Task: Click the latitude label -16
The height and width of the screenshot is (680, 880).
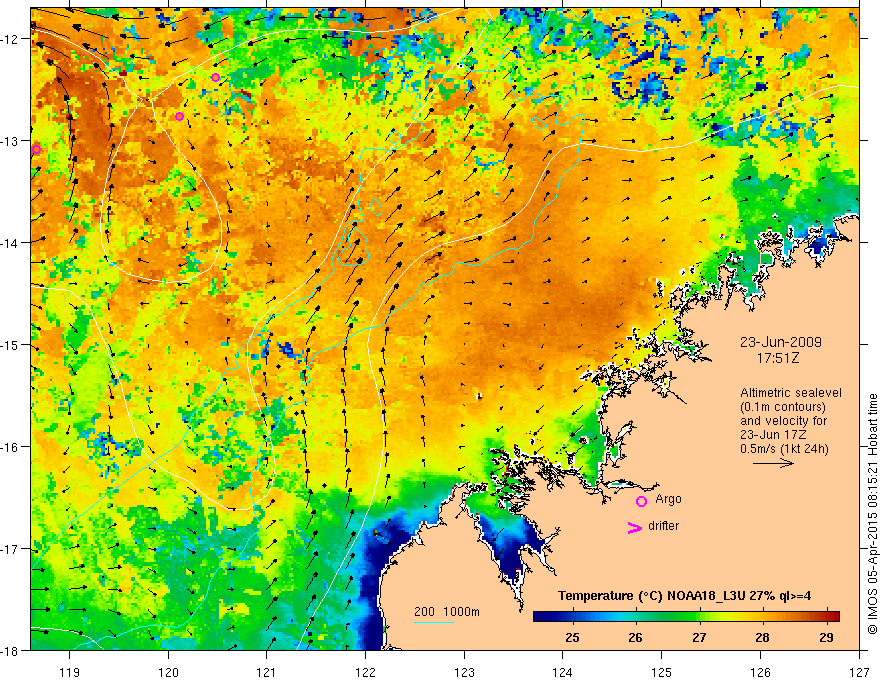Action: coord(11,447)
